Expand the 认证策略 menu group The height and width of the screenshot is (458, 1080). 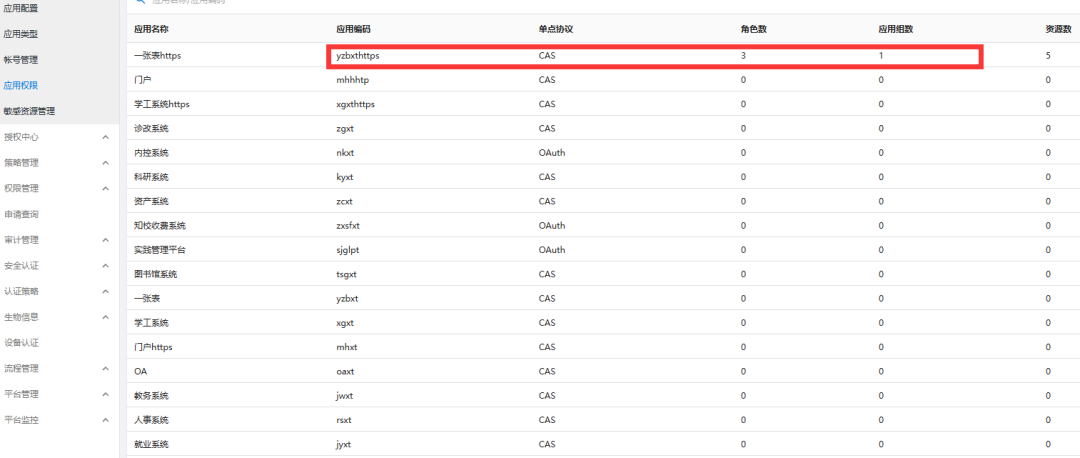[x=105, y=291]
